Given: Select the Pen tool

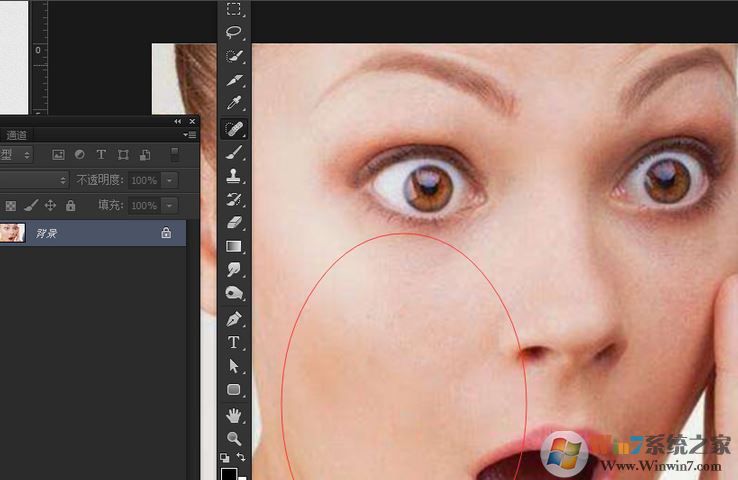Looking at the screenshot, I should (x=233, y=319).
